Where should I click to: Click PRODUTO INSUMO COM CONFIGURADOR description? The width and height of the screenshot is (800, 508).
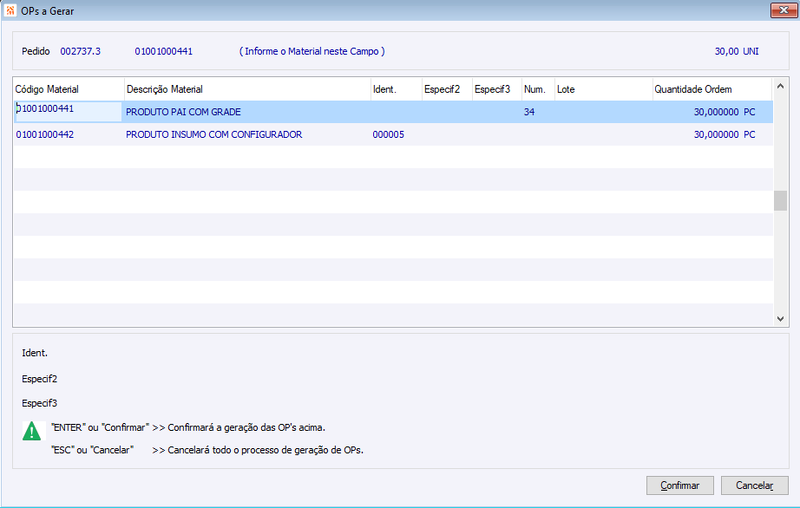point(214,135)
